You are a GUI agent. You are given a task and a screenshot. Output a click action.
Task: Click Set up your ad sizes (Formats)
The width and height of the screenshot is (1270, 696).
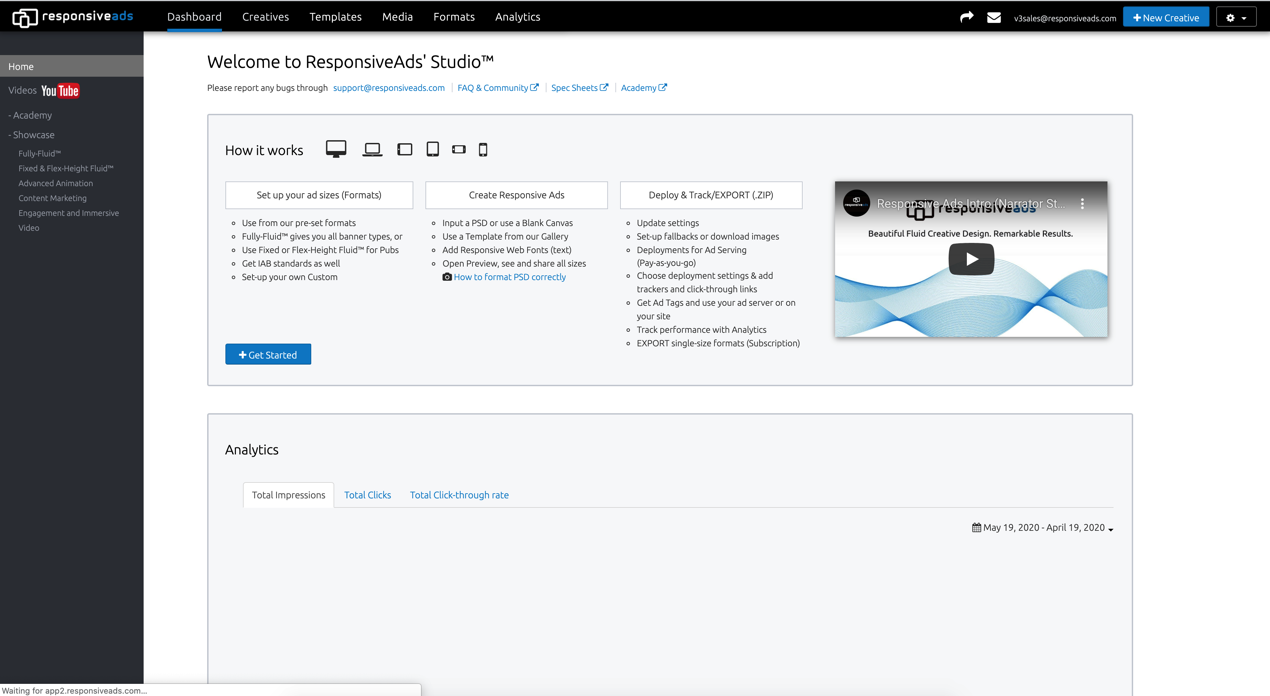(319, 195)
